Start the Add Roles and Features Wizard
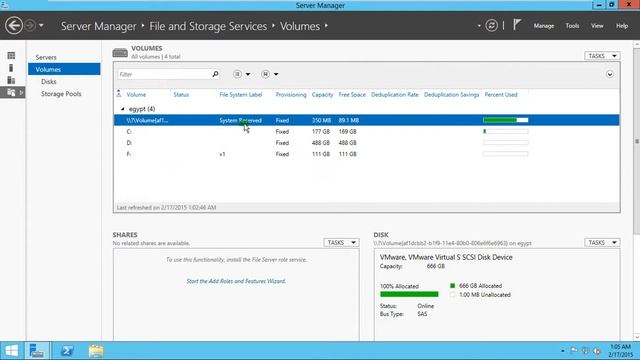The width and height of the screenshot is (640, 360). (236, 281)
